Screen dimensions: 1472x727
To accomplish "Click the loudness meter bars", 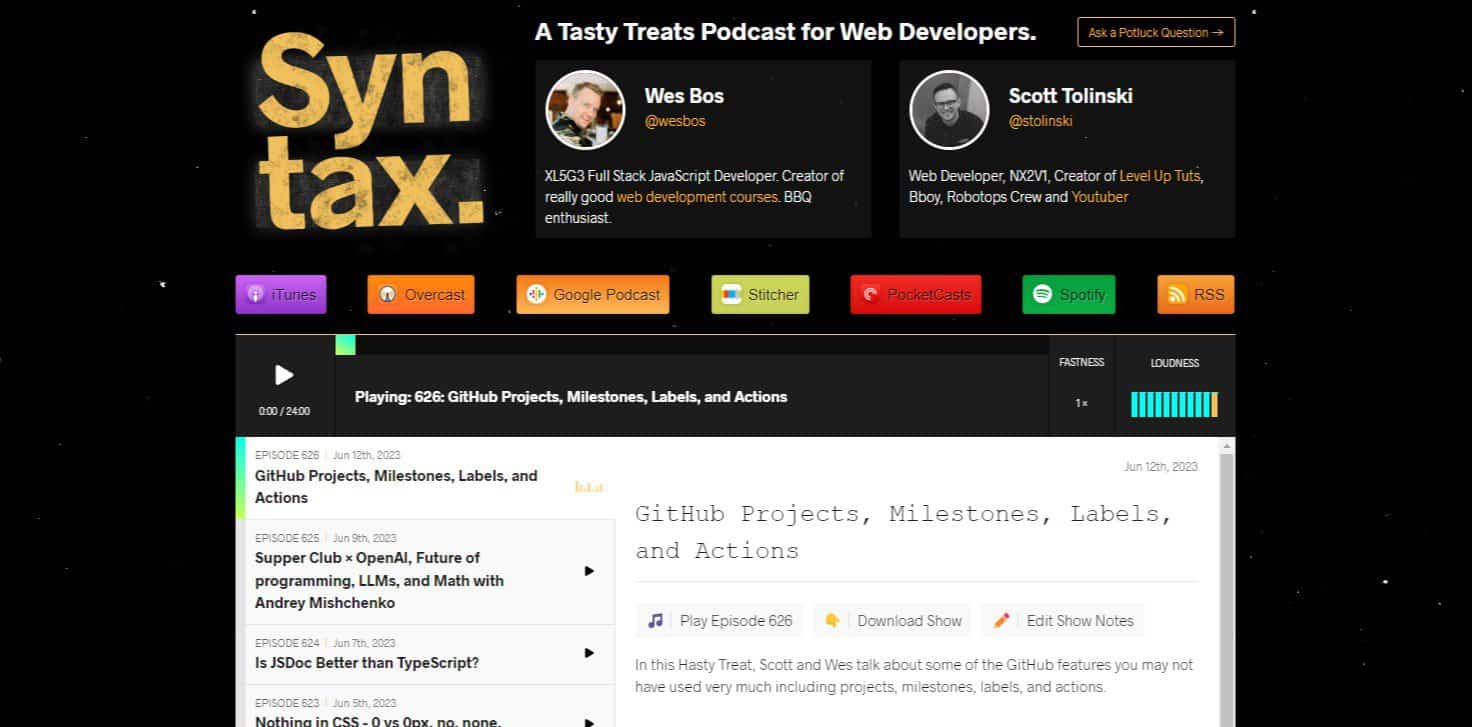I will tap(1174, 403).
